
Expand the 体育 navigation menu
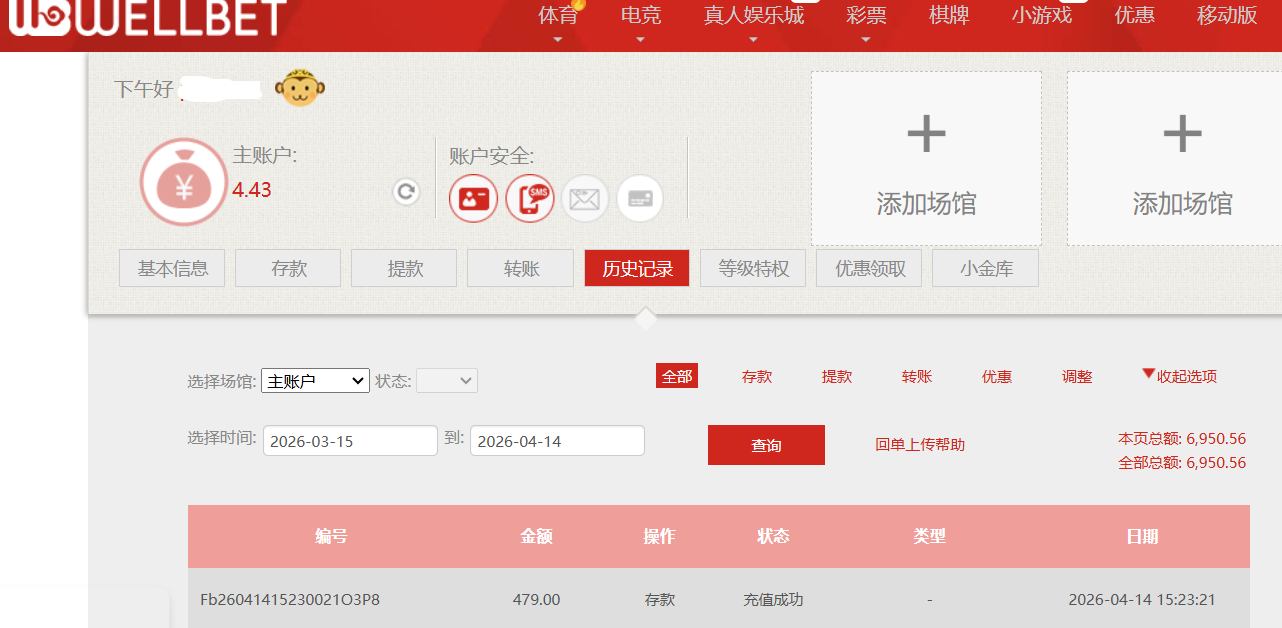click(x=558, y=16)
